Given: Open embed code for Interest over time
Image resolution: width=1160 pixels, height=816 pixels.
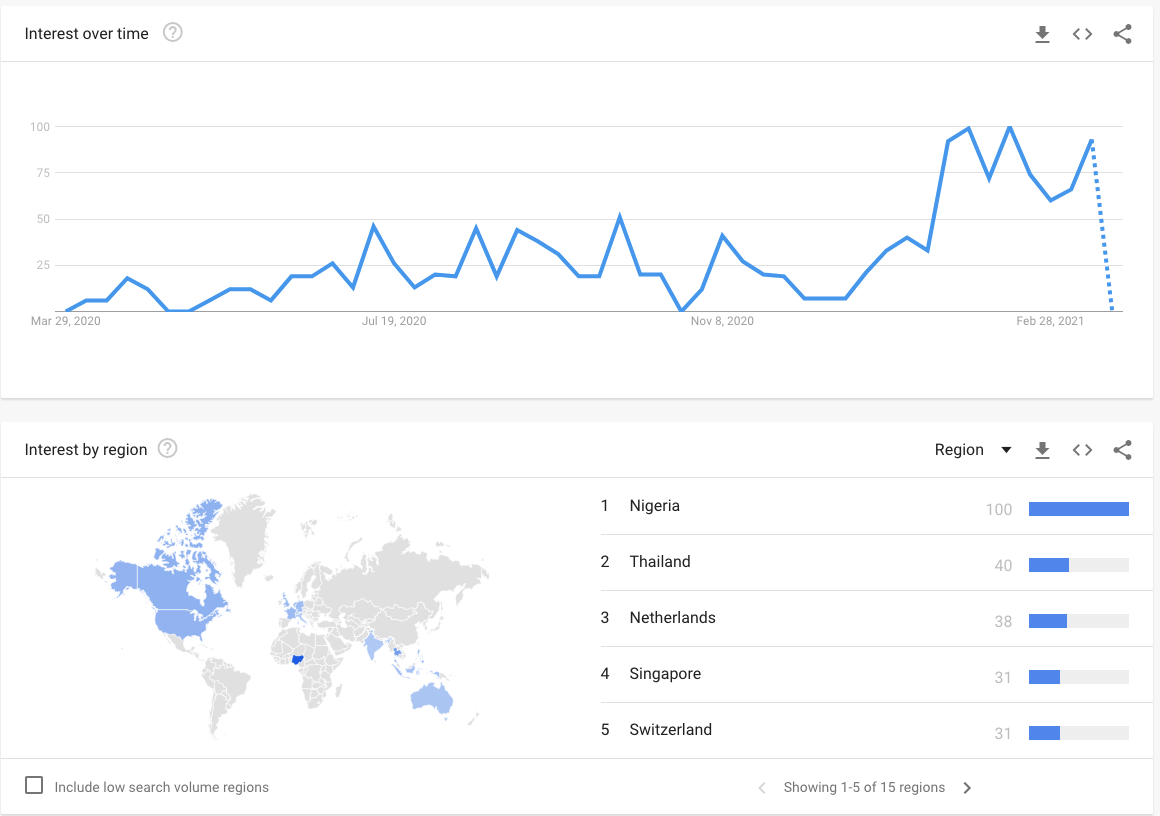Looking at the screenshot, I should coord(1082,34).
